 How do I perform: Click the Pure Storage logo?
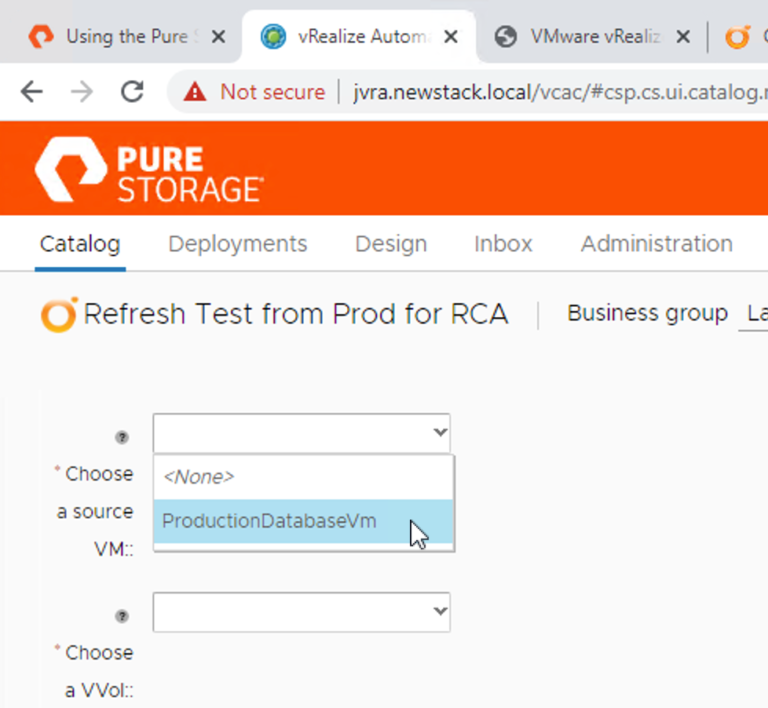point(148,171)
